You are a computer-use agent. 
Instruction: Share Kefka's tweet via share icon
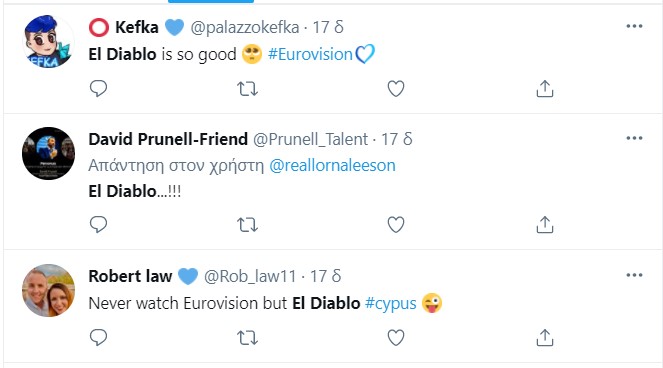[545, 89]
